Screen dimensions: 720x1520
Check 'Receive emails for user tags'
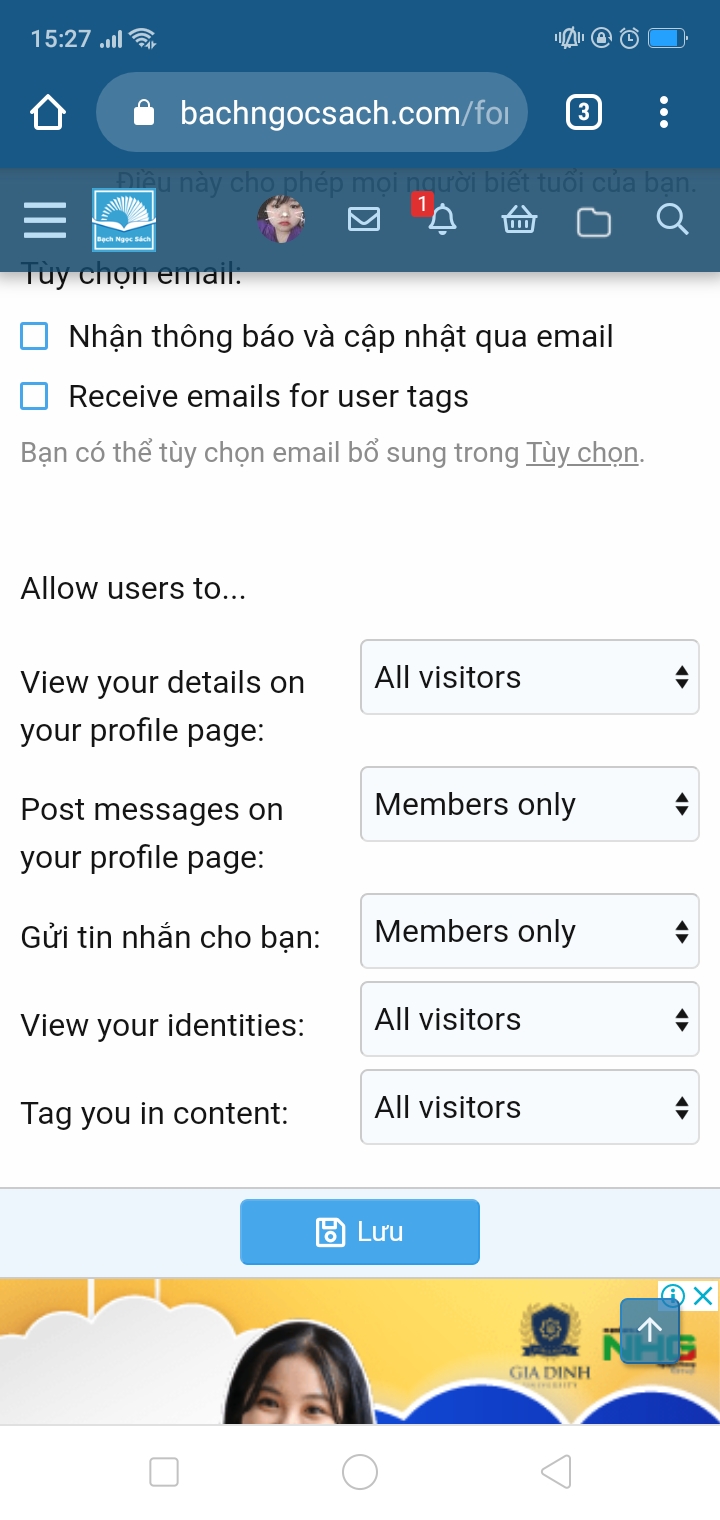pos(35,397)
